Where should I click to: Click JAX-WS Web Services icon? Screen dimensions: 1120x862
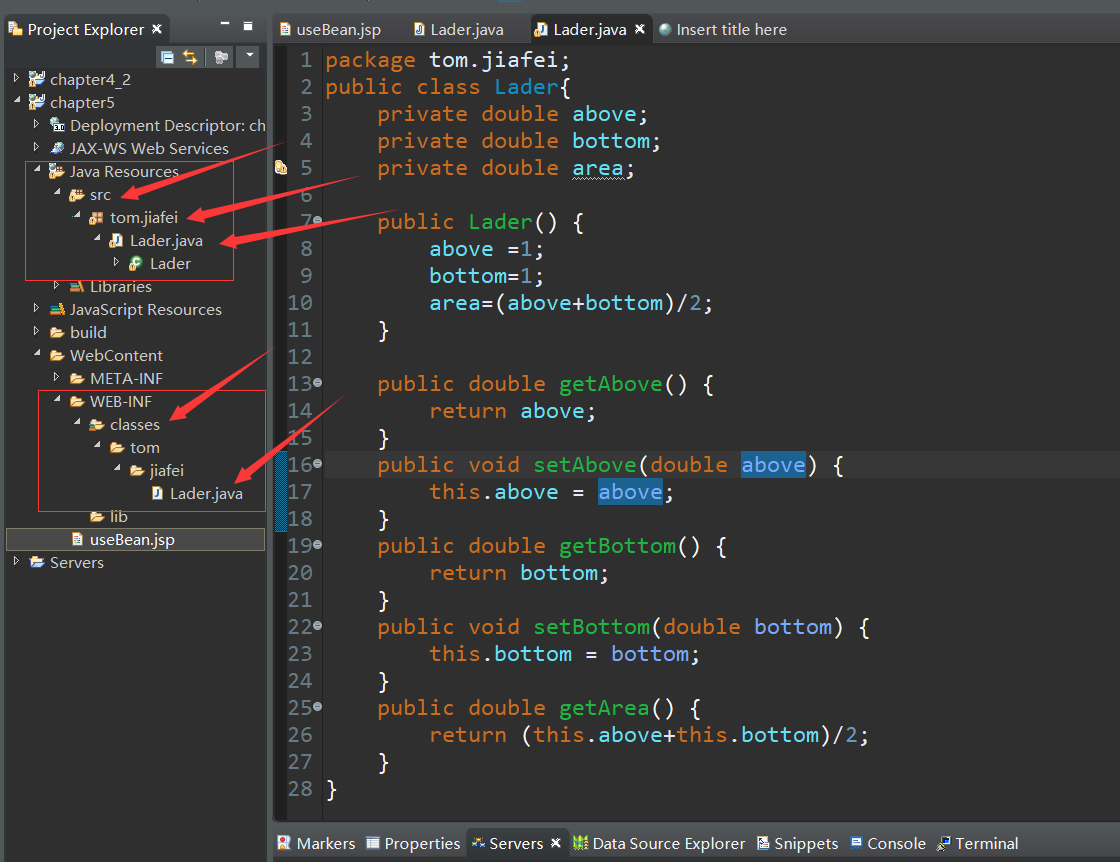57,148
